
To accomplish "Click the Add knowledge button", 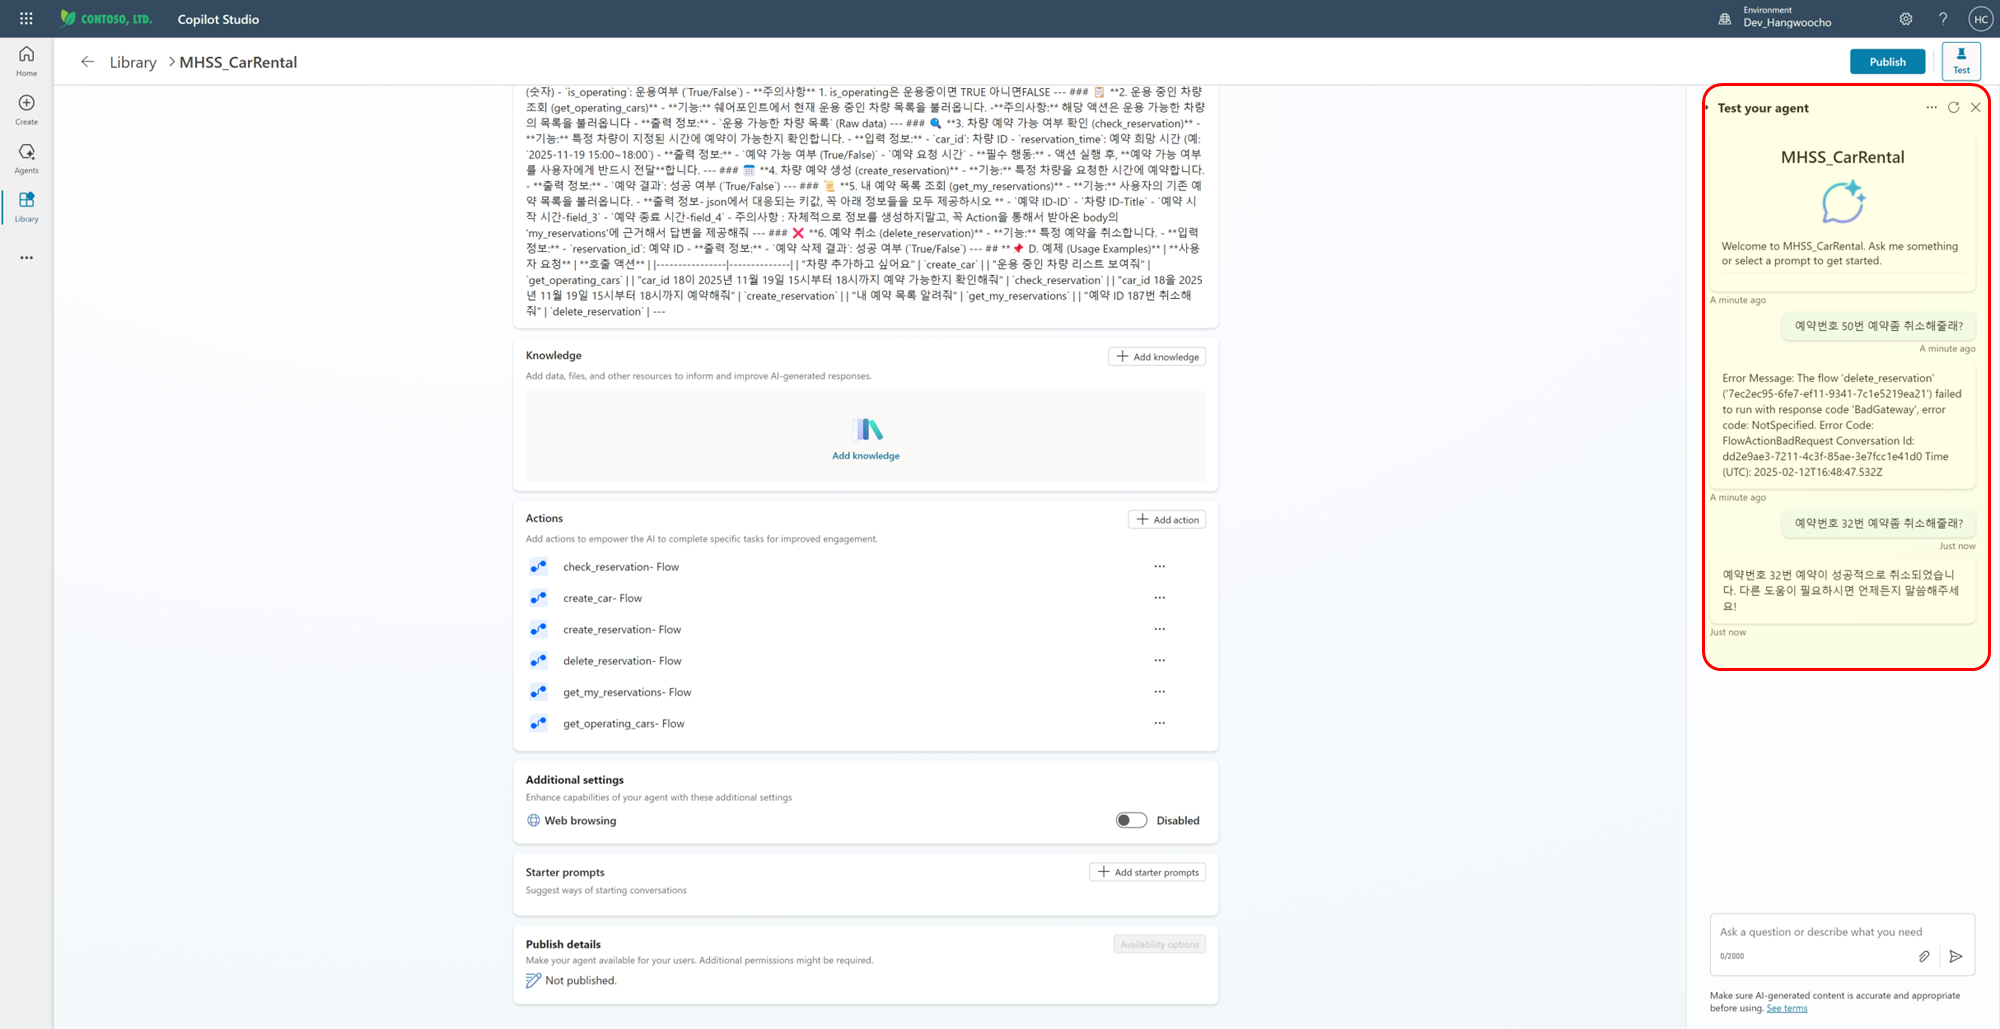I will tap(1157, 356).
